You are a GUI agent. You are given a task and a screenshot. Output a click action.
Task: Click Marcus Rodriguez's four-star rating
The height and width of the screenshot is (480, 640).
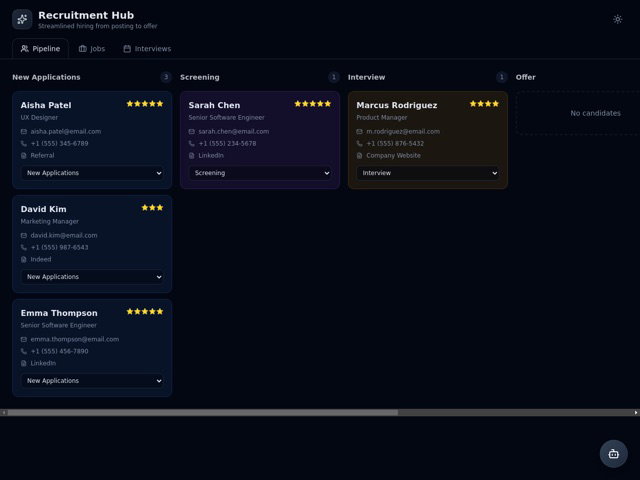[x=484, y=104]
